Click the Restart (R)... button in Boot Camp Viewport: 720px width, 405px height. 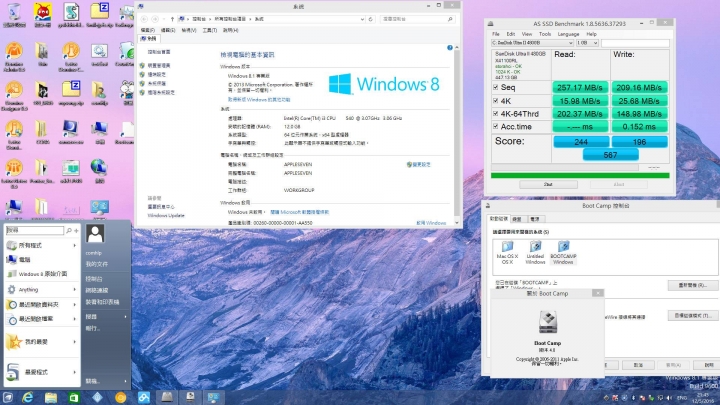click(x=693, y=285)
